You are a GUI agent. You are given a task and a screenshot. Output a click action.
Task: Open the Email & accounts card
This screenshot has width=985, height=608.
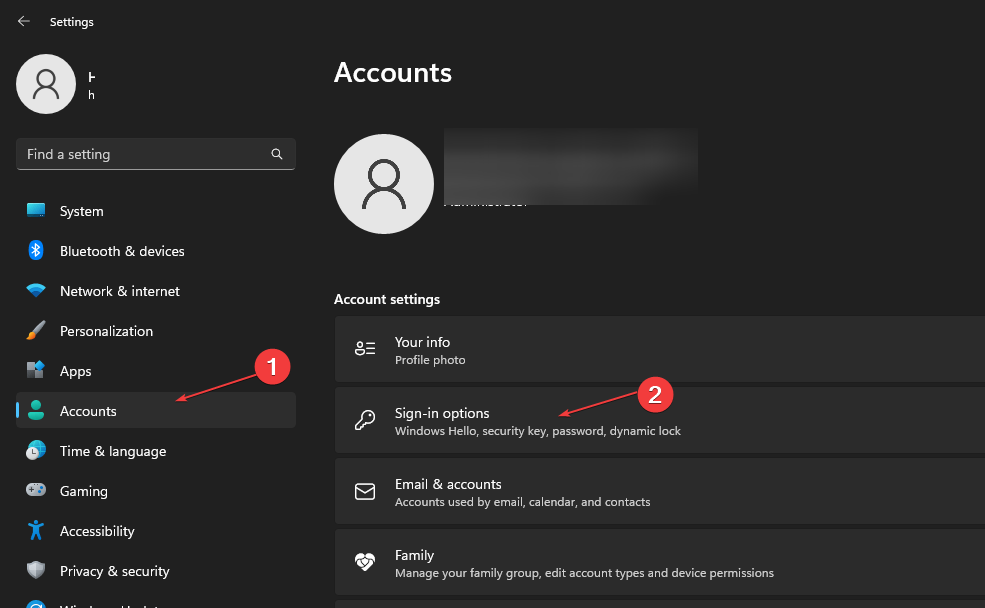(x=660, y=491)
